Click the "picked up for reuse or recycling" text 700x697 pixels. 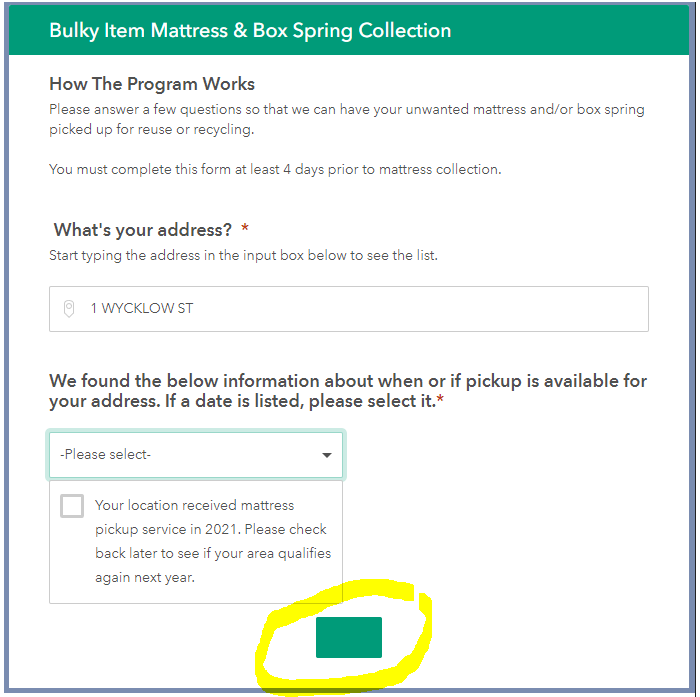tap(152, 130)
